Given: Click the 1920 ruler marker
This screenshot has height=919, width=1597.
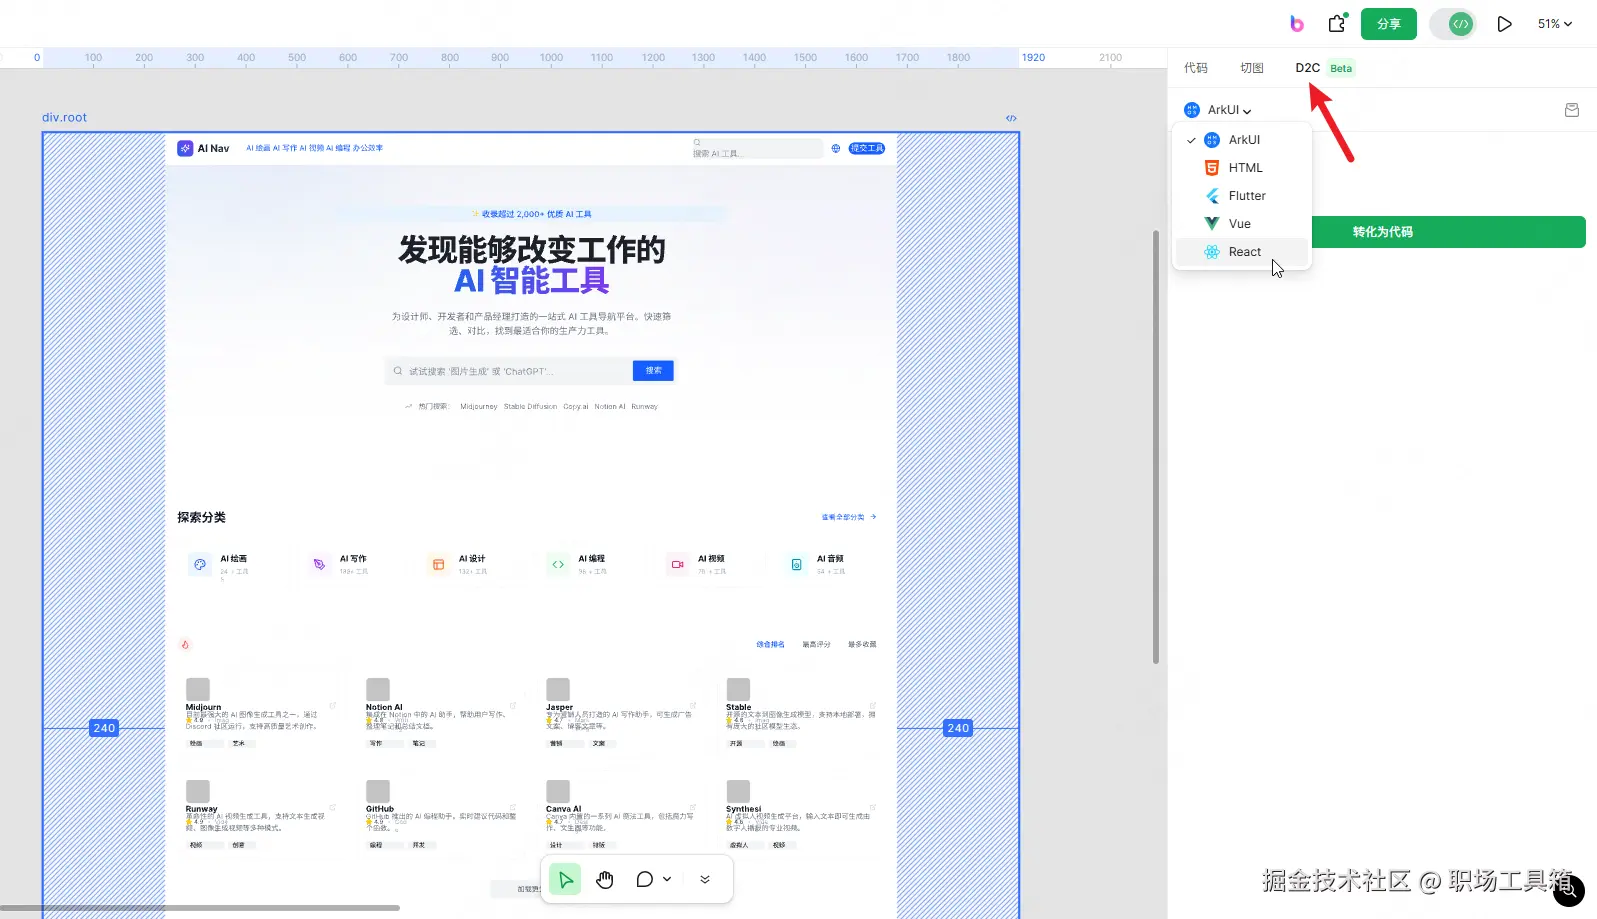Looking at the screenshot, I should point(1033,58).
